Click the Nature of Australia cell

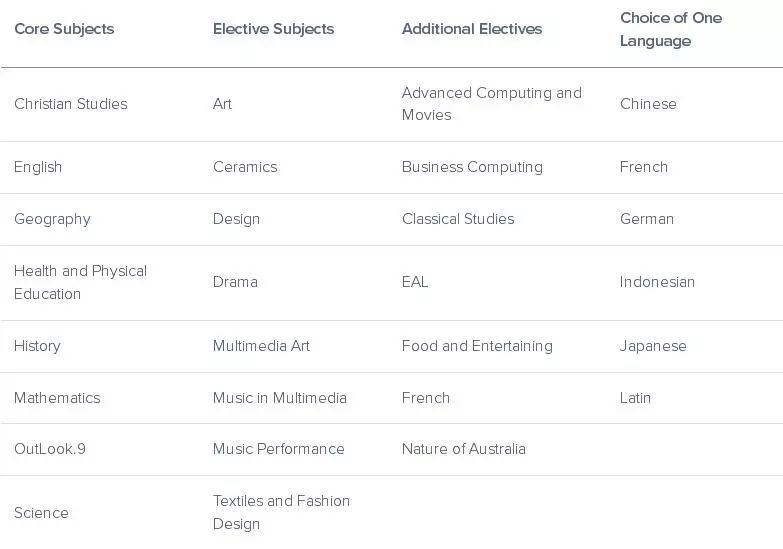pos(463,449)
